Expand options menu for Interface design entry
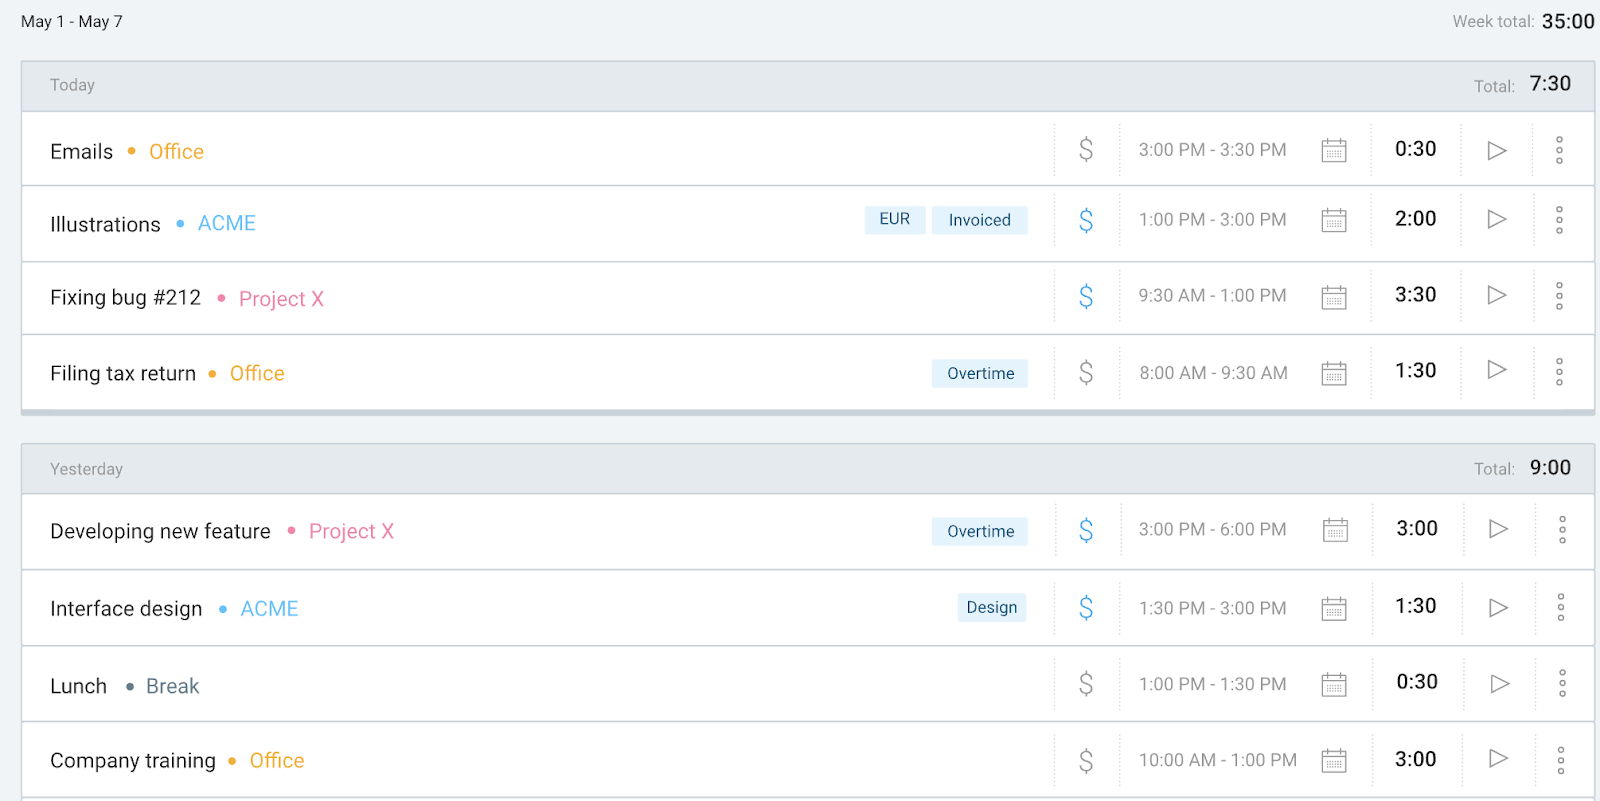The width and height of the screenshot is (1600, 801). point(1560,607)
